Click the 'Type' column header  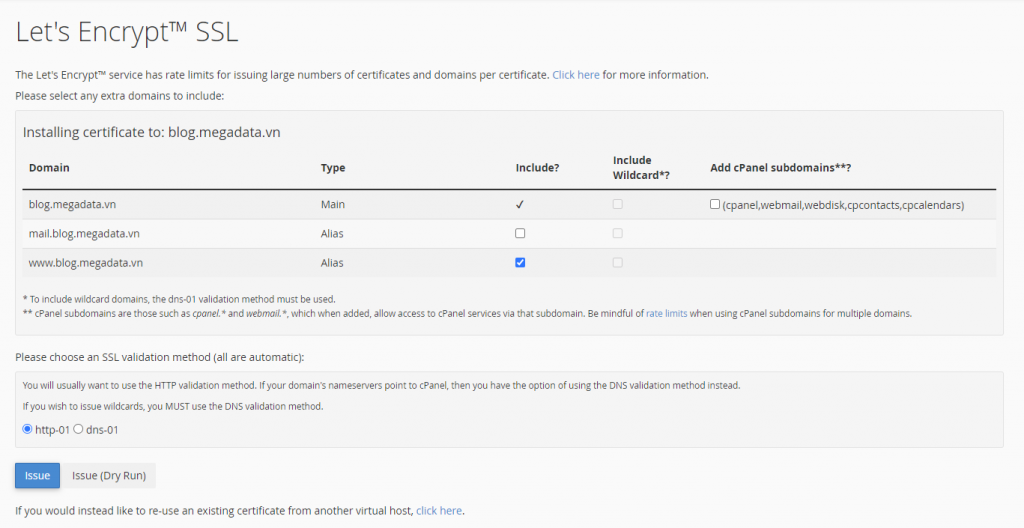(x=332, y=168)
